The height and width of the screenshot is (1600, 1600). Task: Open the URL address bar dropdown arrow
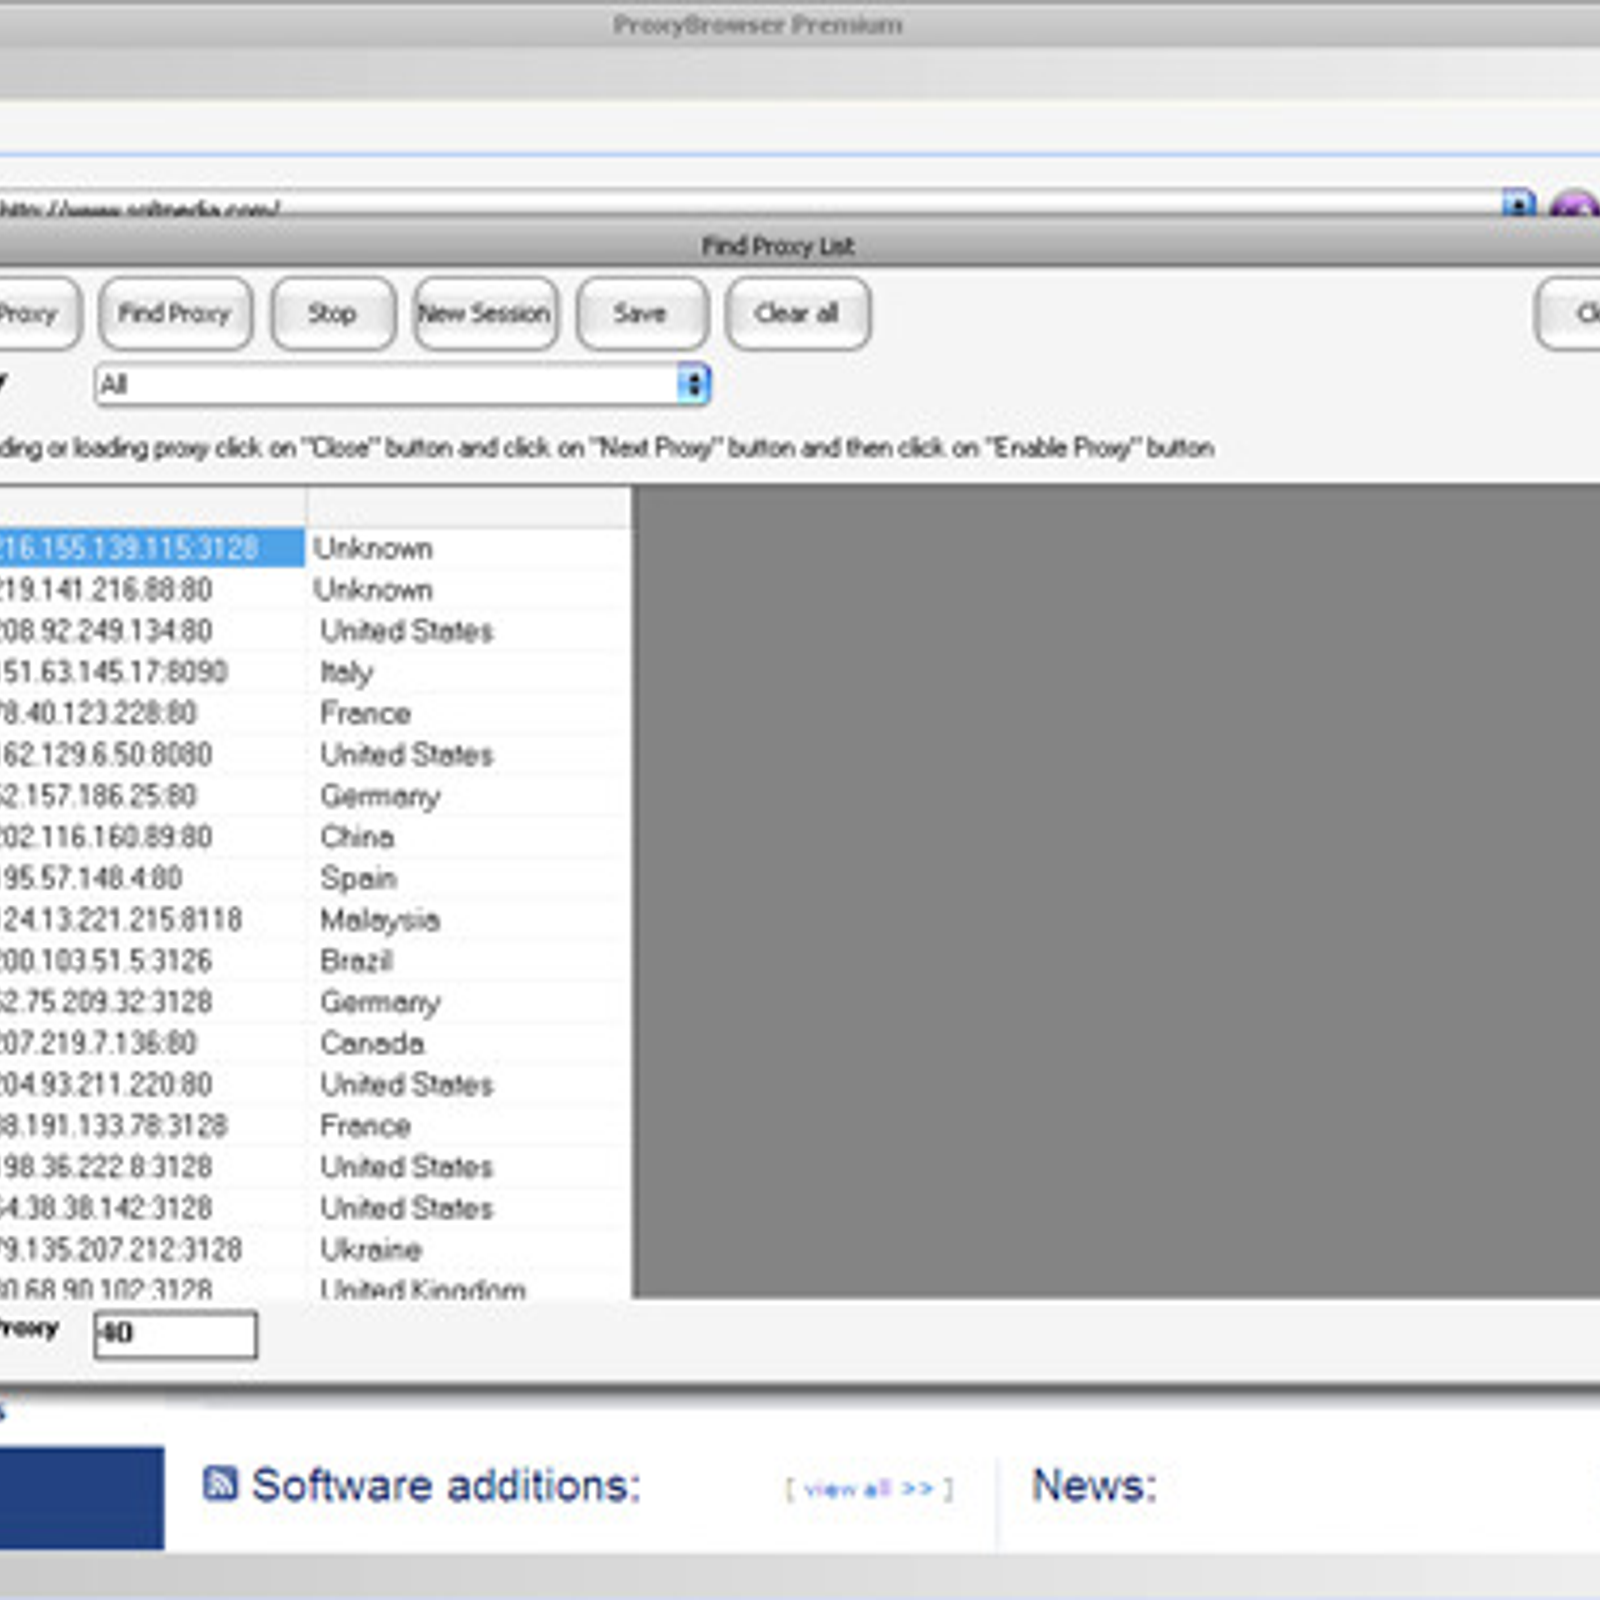pyautogui.click(x=1518, y=205)
